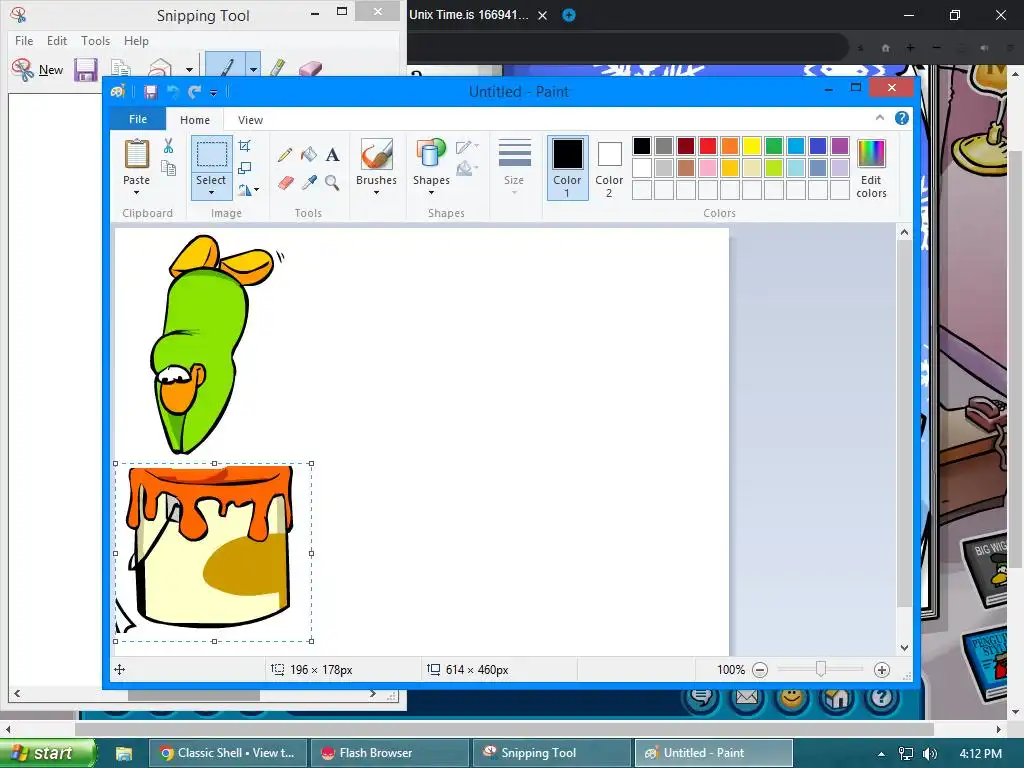1024x768 pixels.
Task: Click Undo in Paint quick access toolbar
Action: point(172,92)
